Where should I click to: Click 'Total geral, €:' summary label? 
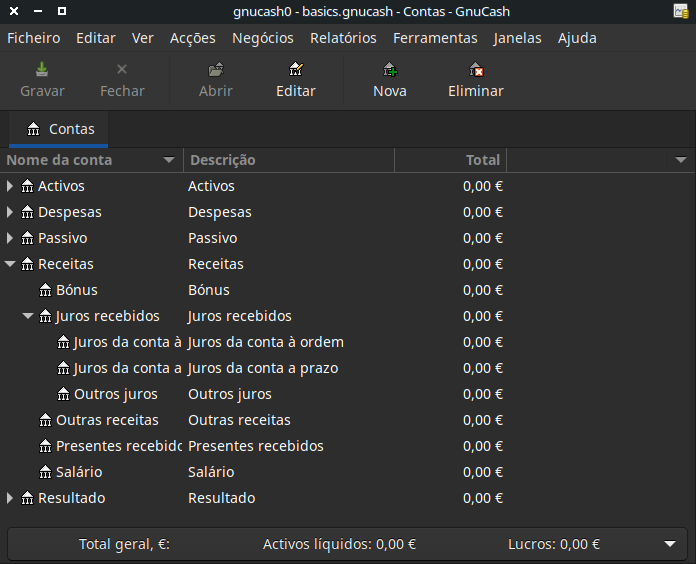[124, 544]
